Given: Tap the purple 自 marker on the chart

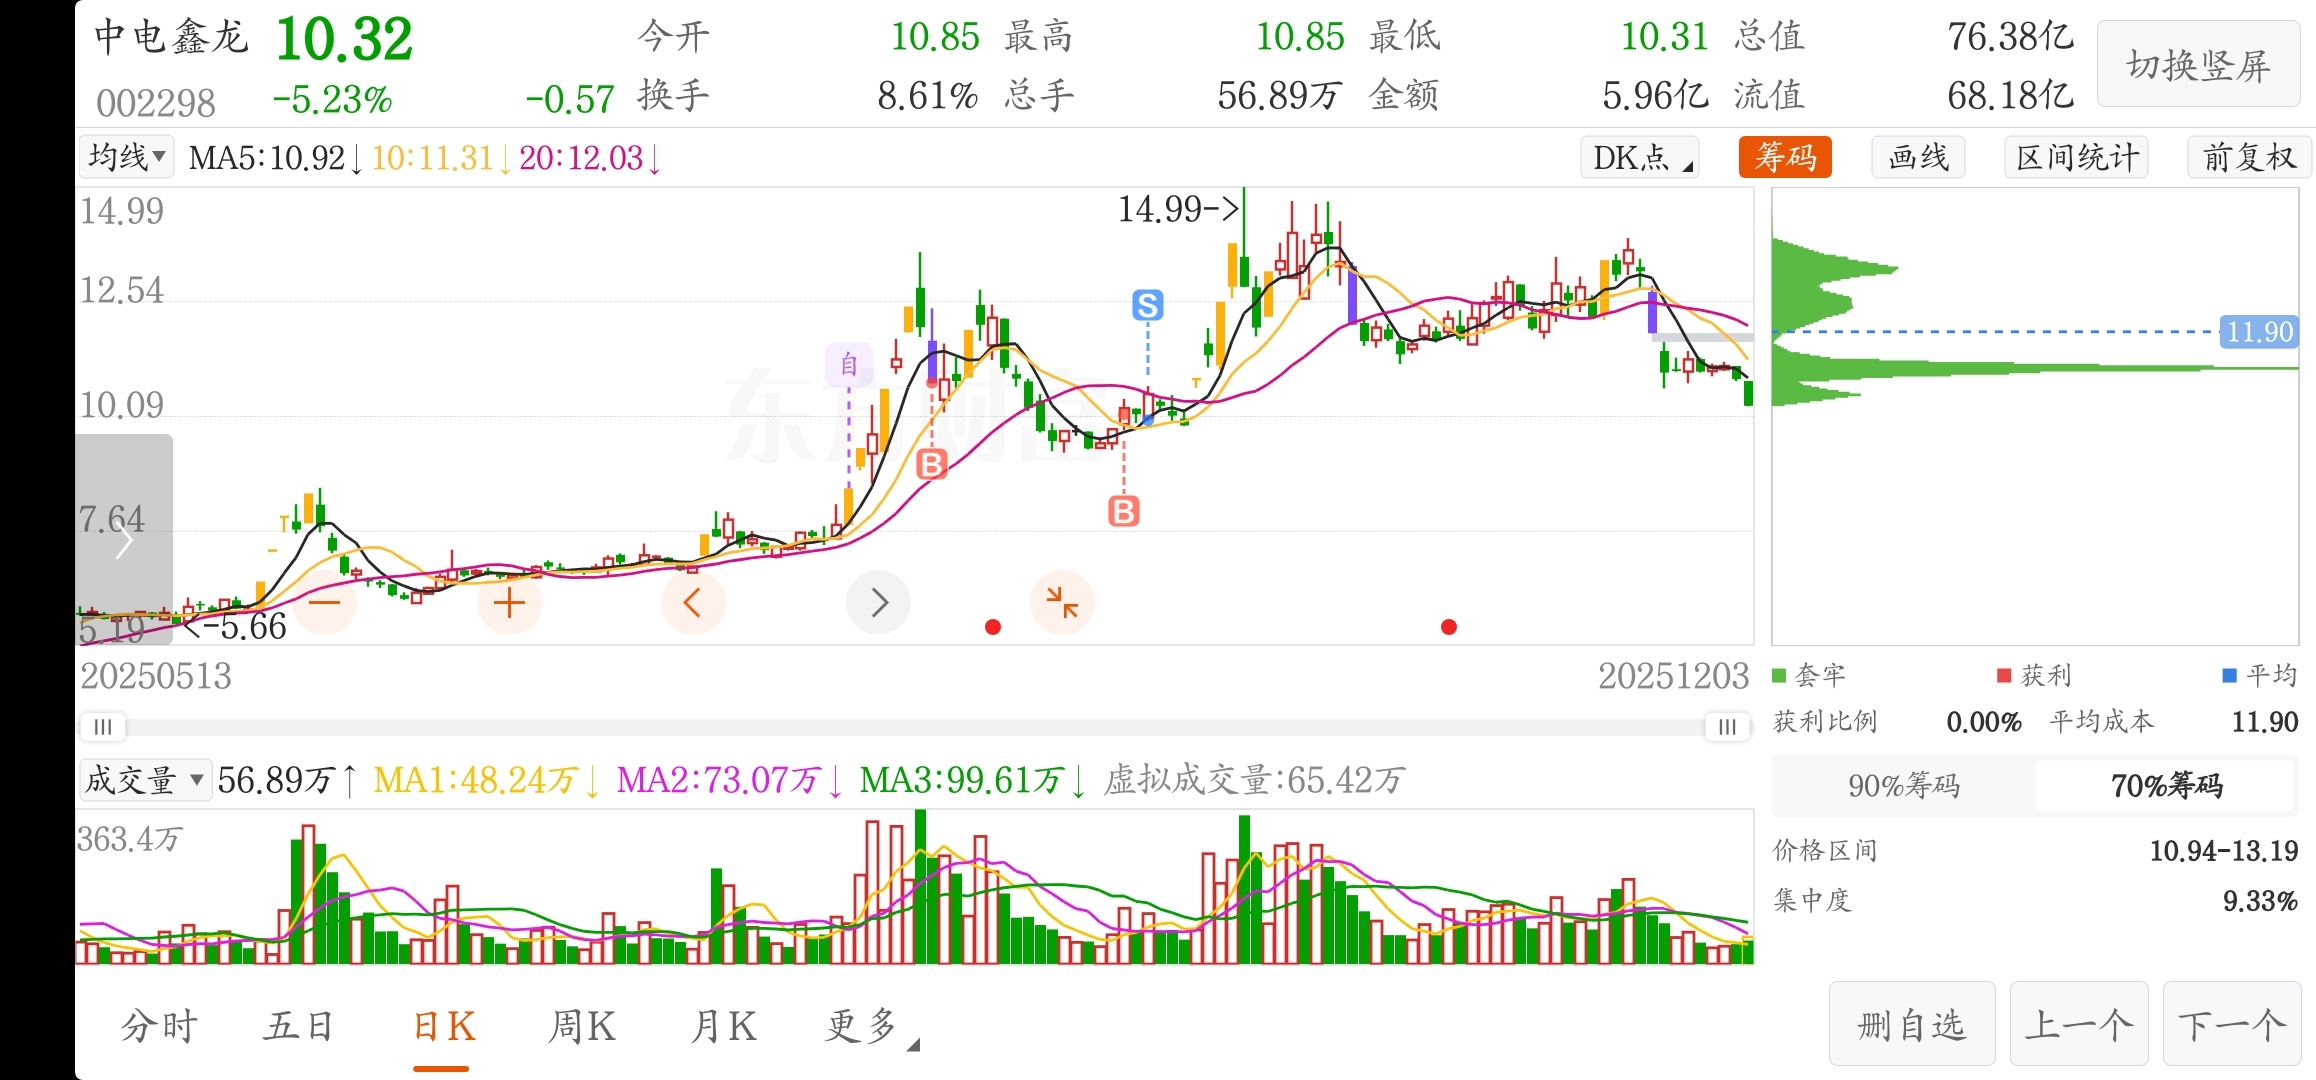Looking at the screenshot, I should point(849,364).
